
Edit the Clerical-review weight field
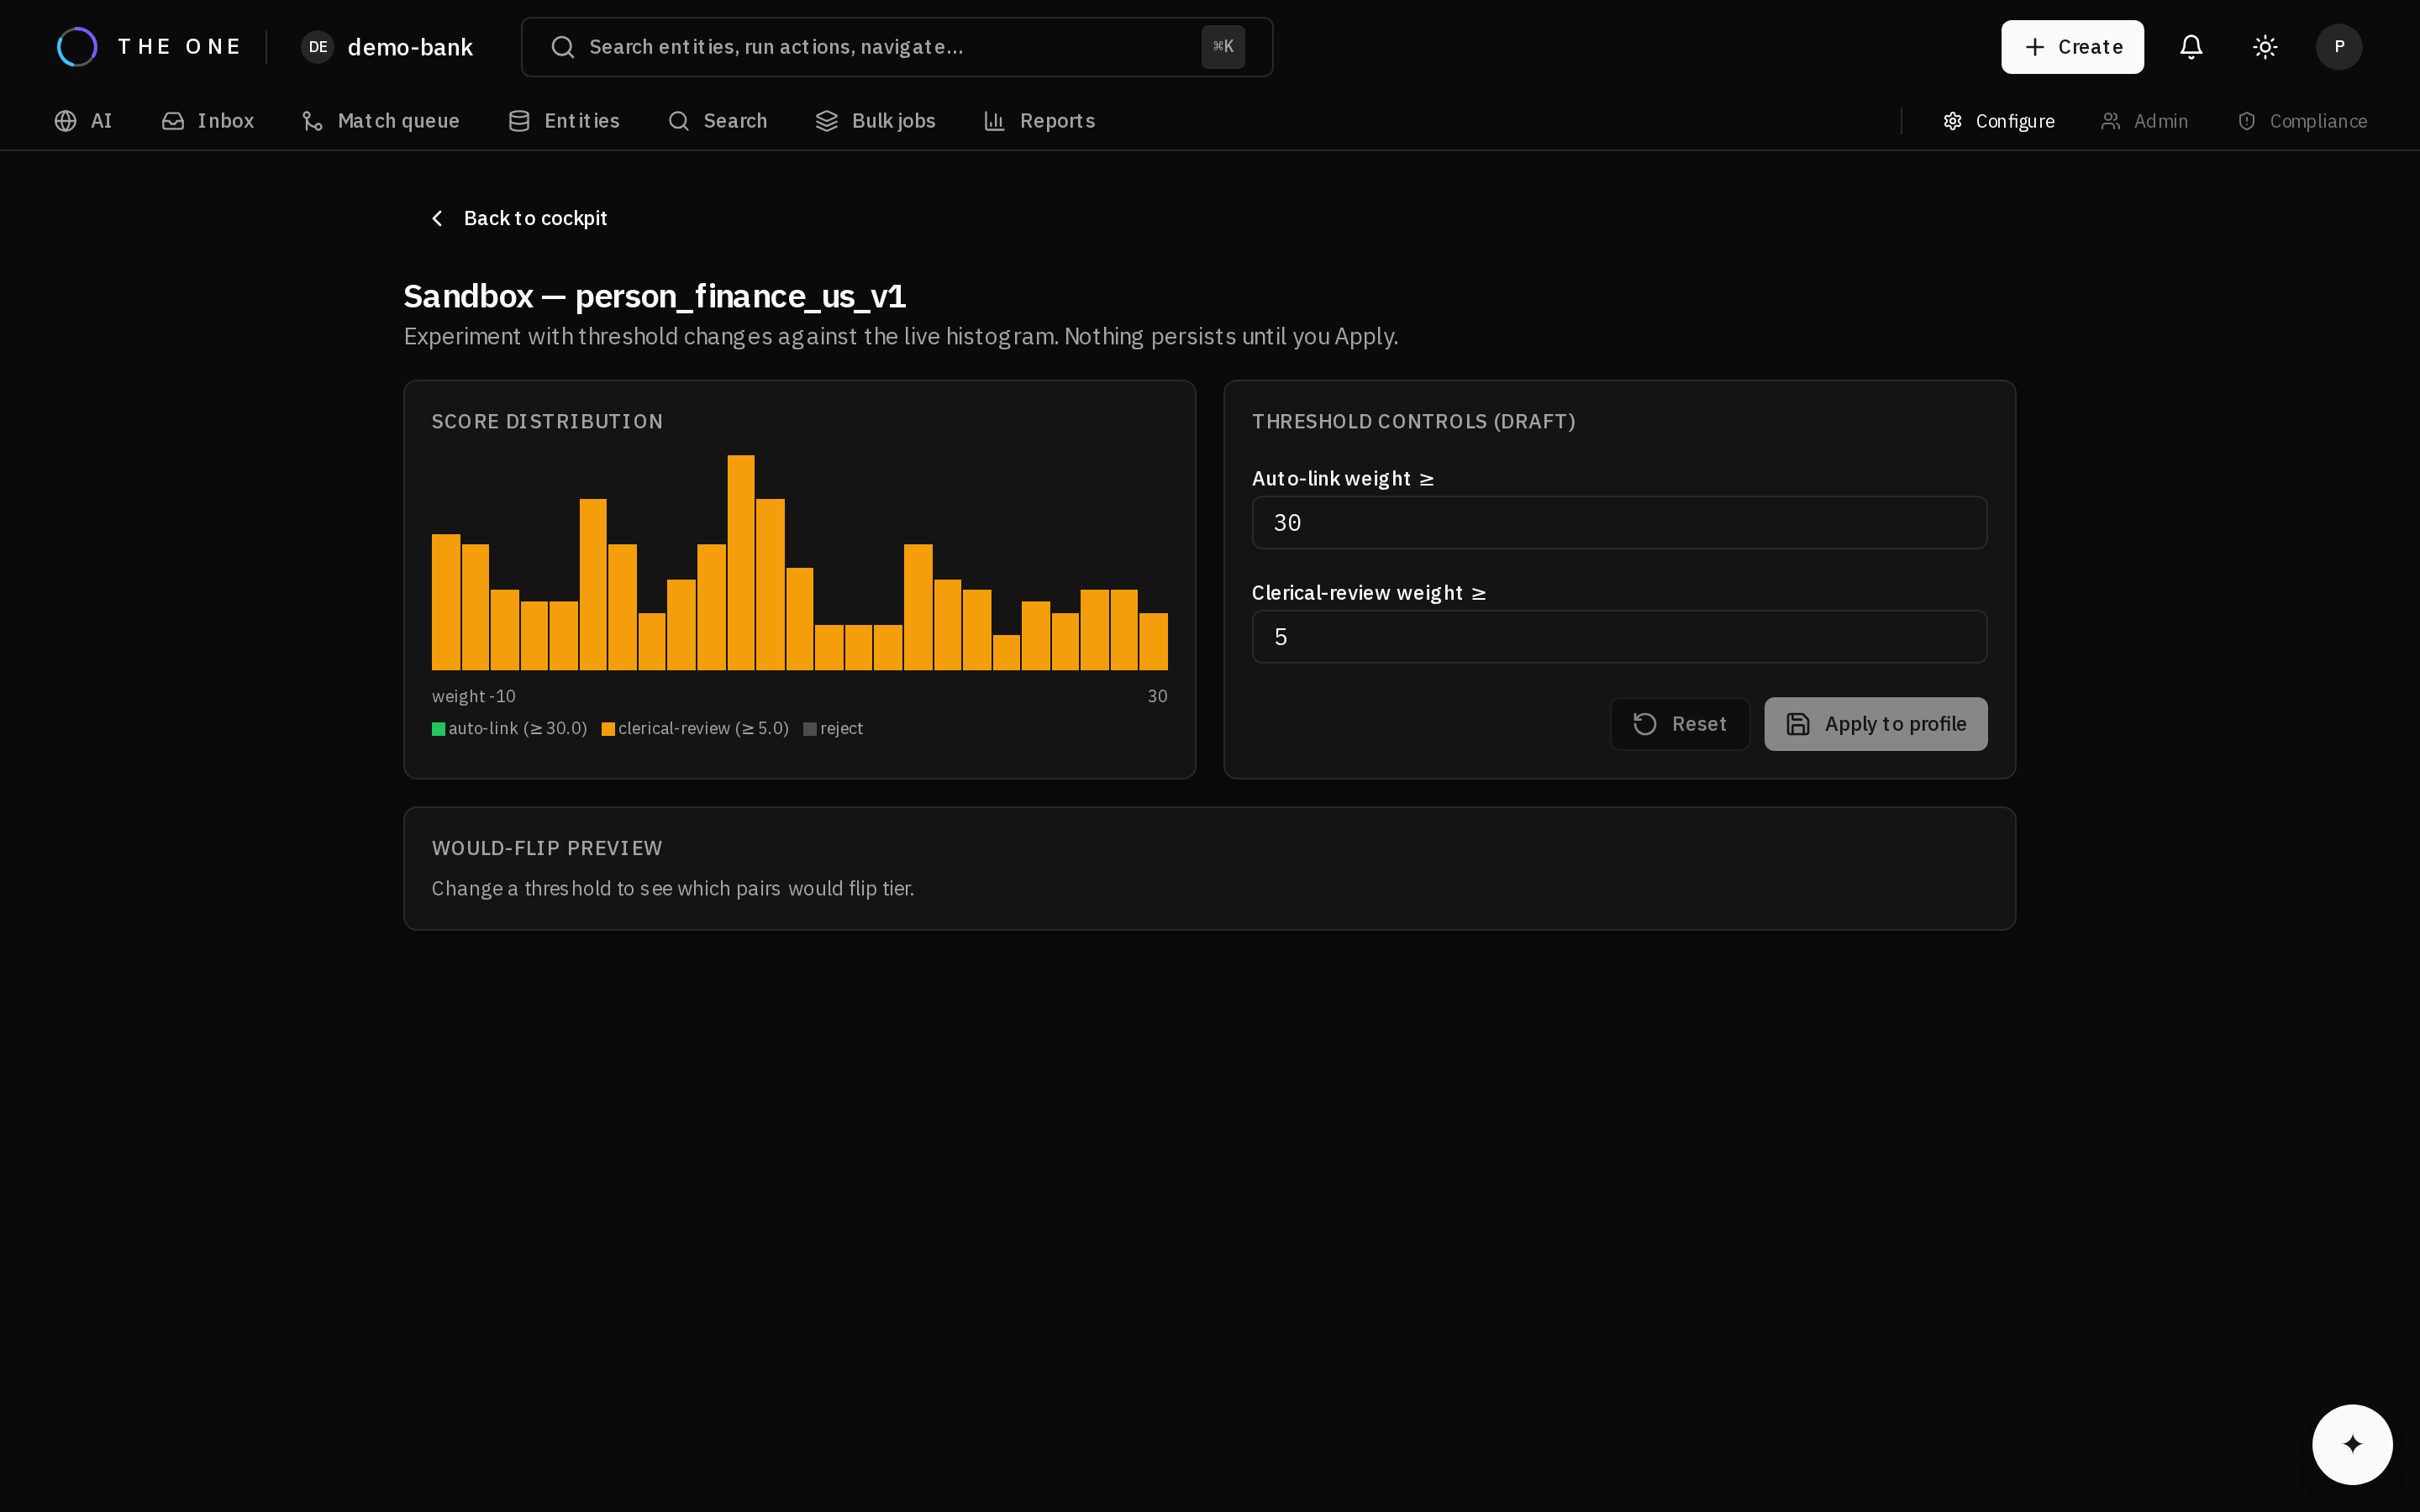pyautogui.click(x=1619, y=637)
